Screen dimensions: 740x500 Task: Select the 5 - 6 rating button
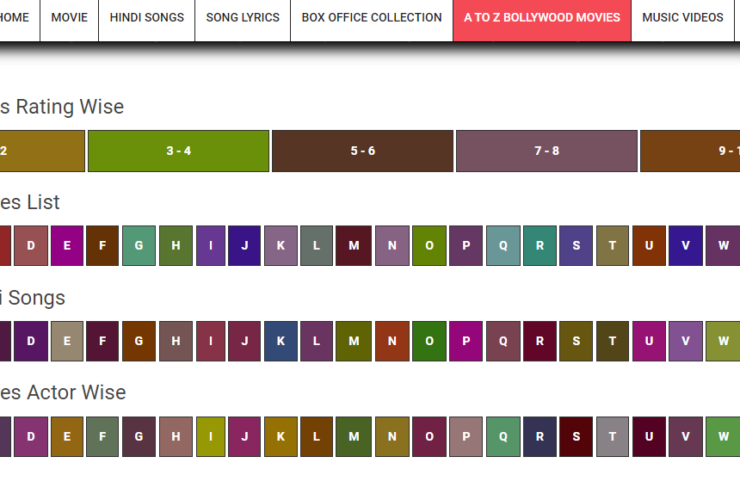tap(362, 151)
